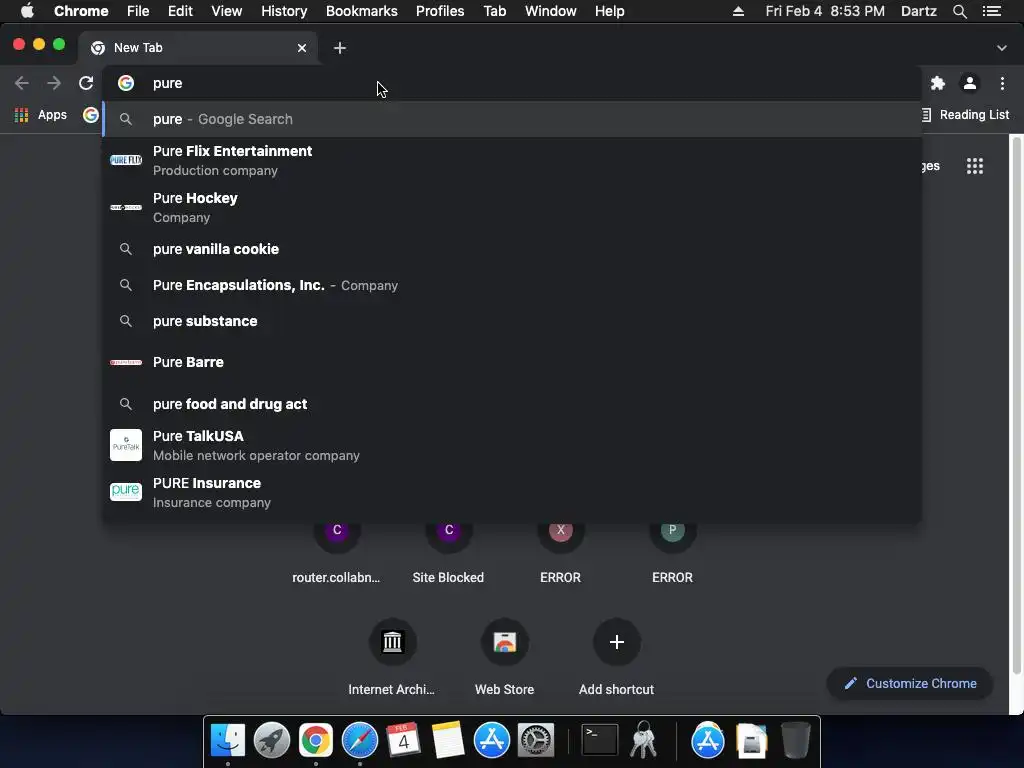Click the eject icon in menu bar
Viewport: 1024px width, 768px height.
(738, 11)
